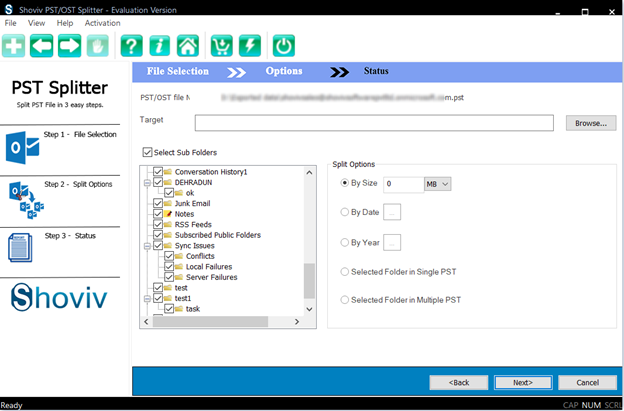Click the shopping cart Buy icon
The image size is (624, 411).
coord(222,46)
